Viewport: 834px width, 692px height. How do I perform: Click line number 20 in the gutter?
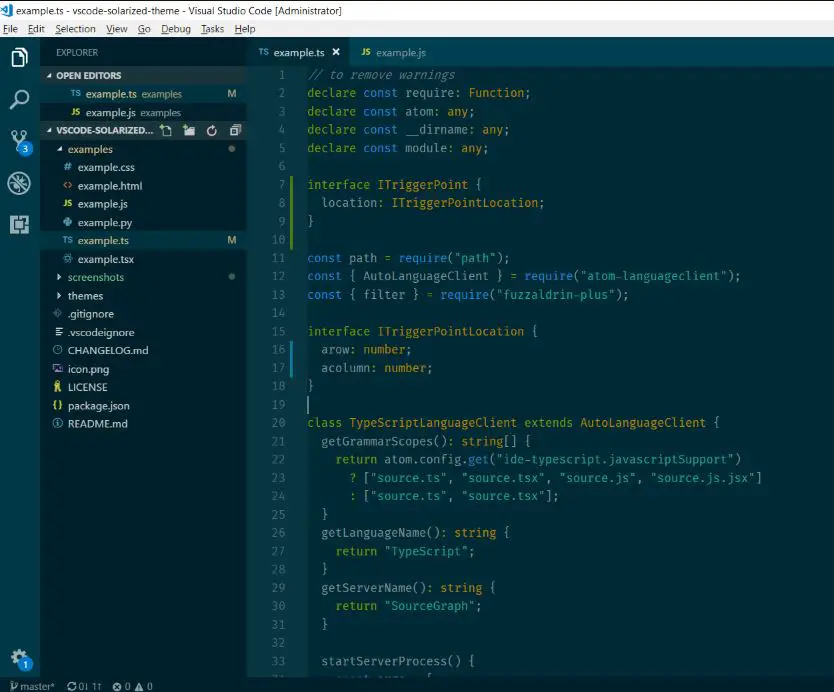click(279, 423)
